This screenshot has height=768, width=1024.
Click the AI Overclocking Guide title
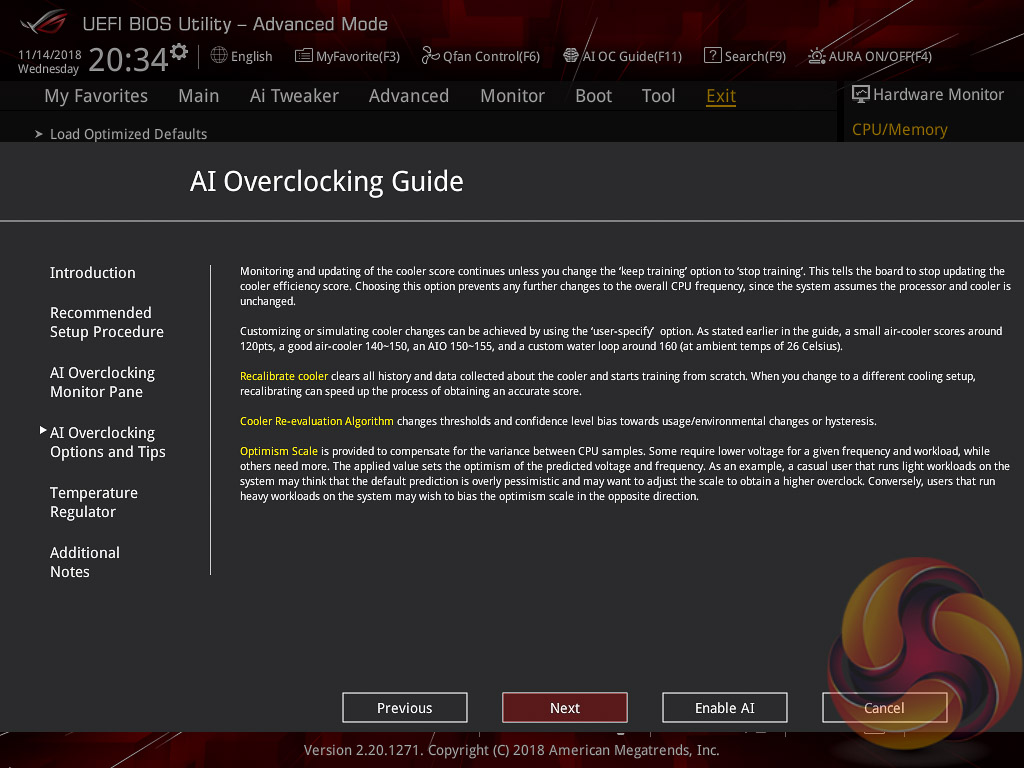click(327, 181)
